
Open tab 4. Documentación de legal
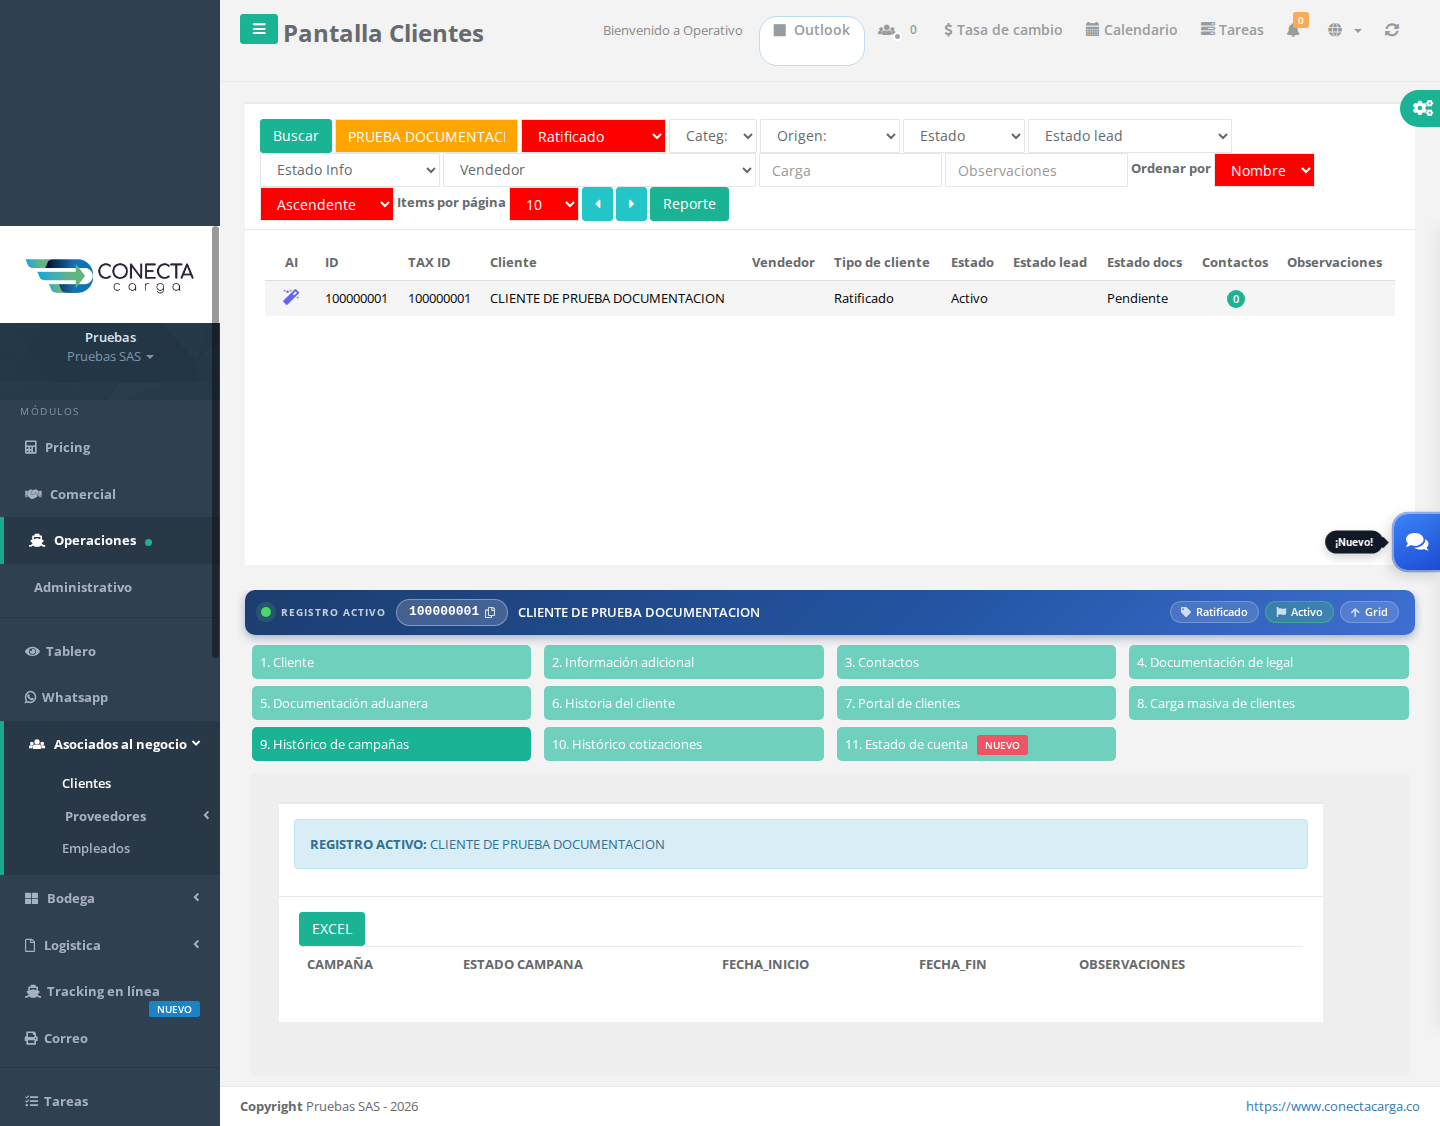1269,662
